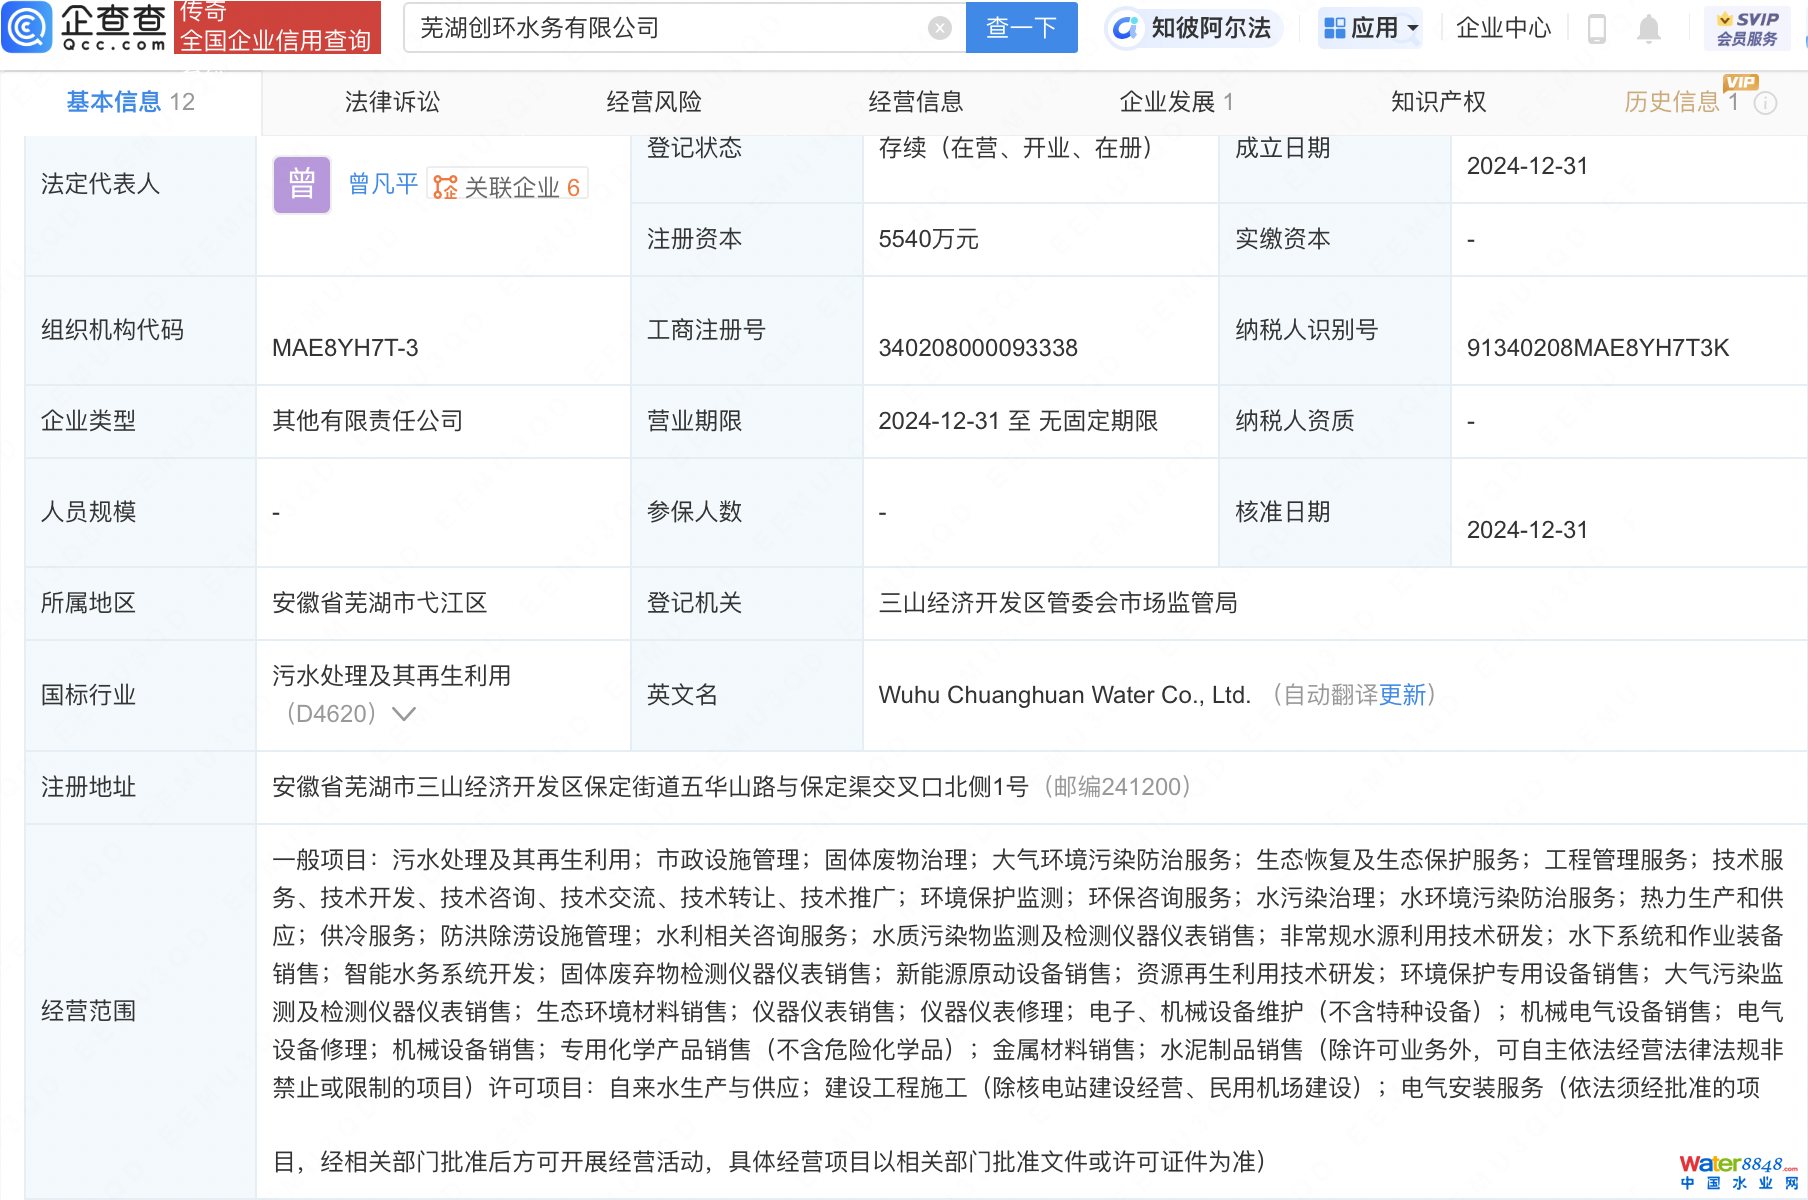1808x1200 pixels.
Task: Click 更新 link next to English name
Action: pyautogui.click(x=1402, y=695)
